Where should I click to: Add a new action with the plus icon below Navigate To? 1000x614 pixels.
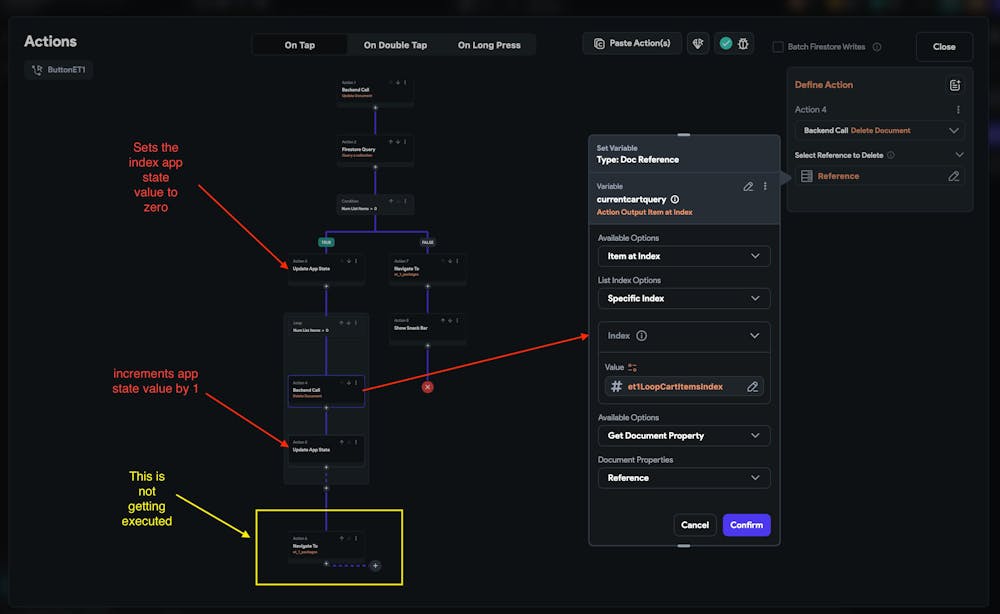(375, 565)
